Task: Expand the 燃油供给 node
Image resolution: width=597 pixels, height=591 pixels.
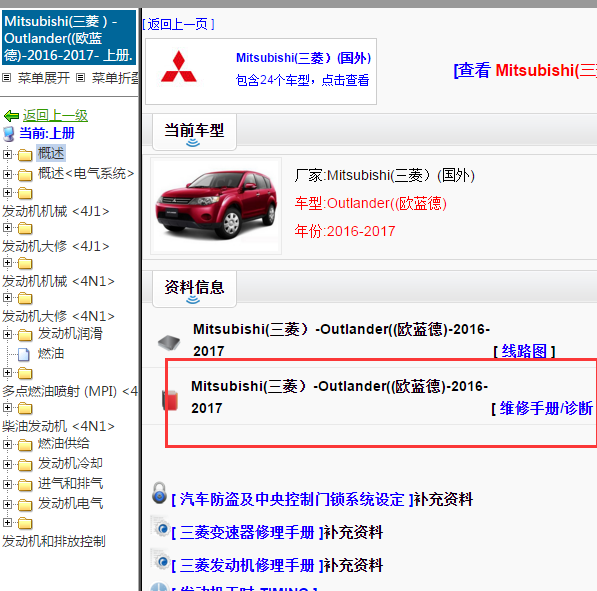Action: click(x=7, y=444)
